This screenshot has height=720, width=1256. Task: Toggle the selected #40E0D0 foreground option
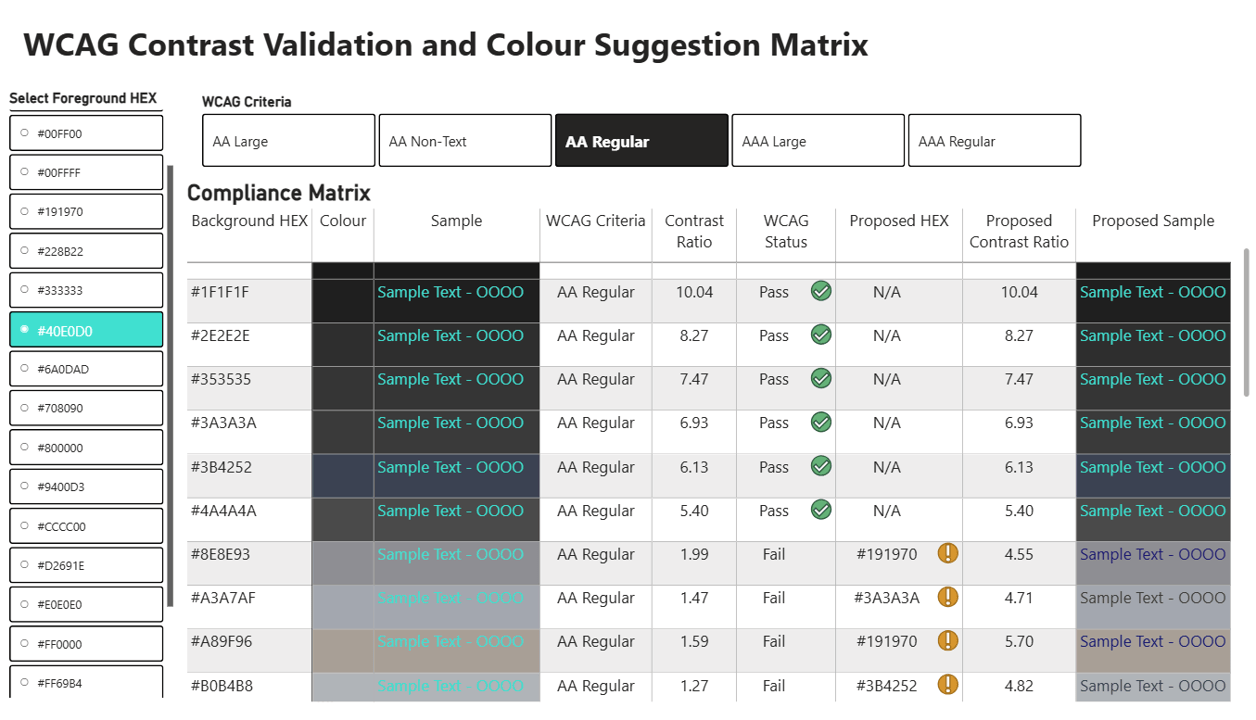pos(86,329)
